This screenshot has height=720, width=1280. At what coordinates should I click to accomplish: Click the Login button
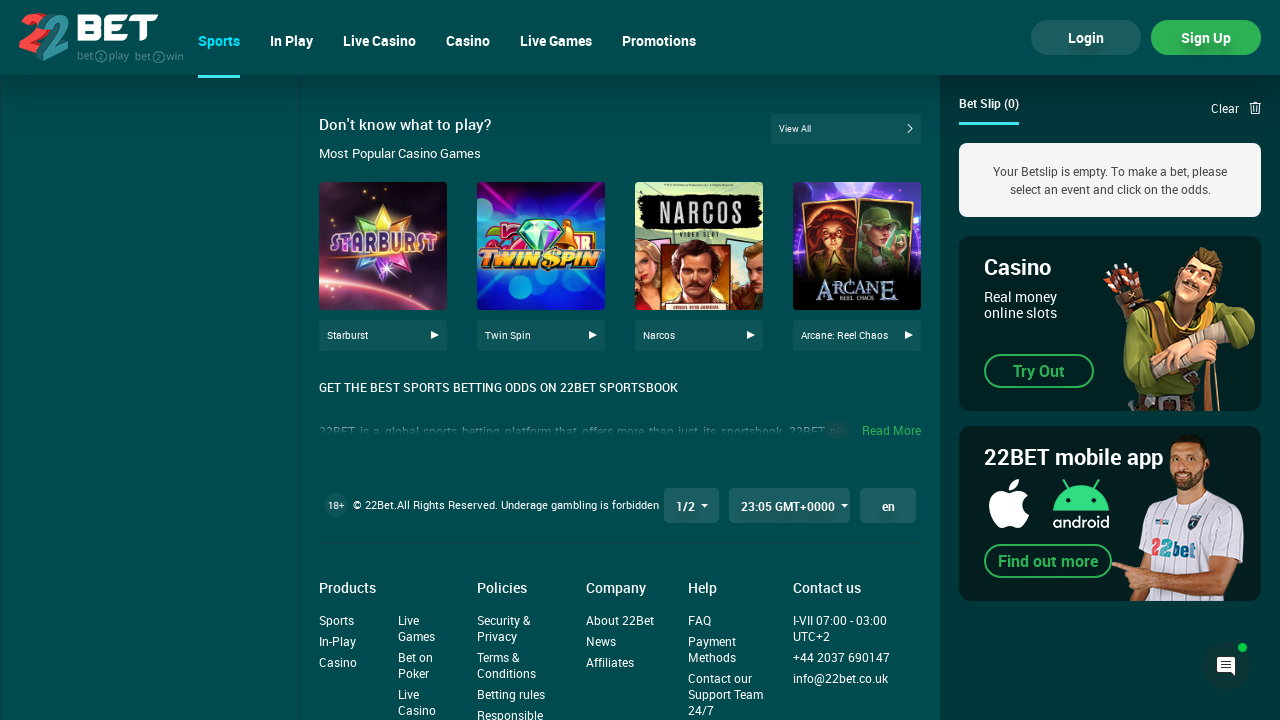(x=1086, y=38)
